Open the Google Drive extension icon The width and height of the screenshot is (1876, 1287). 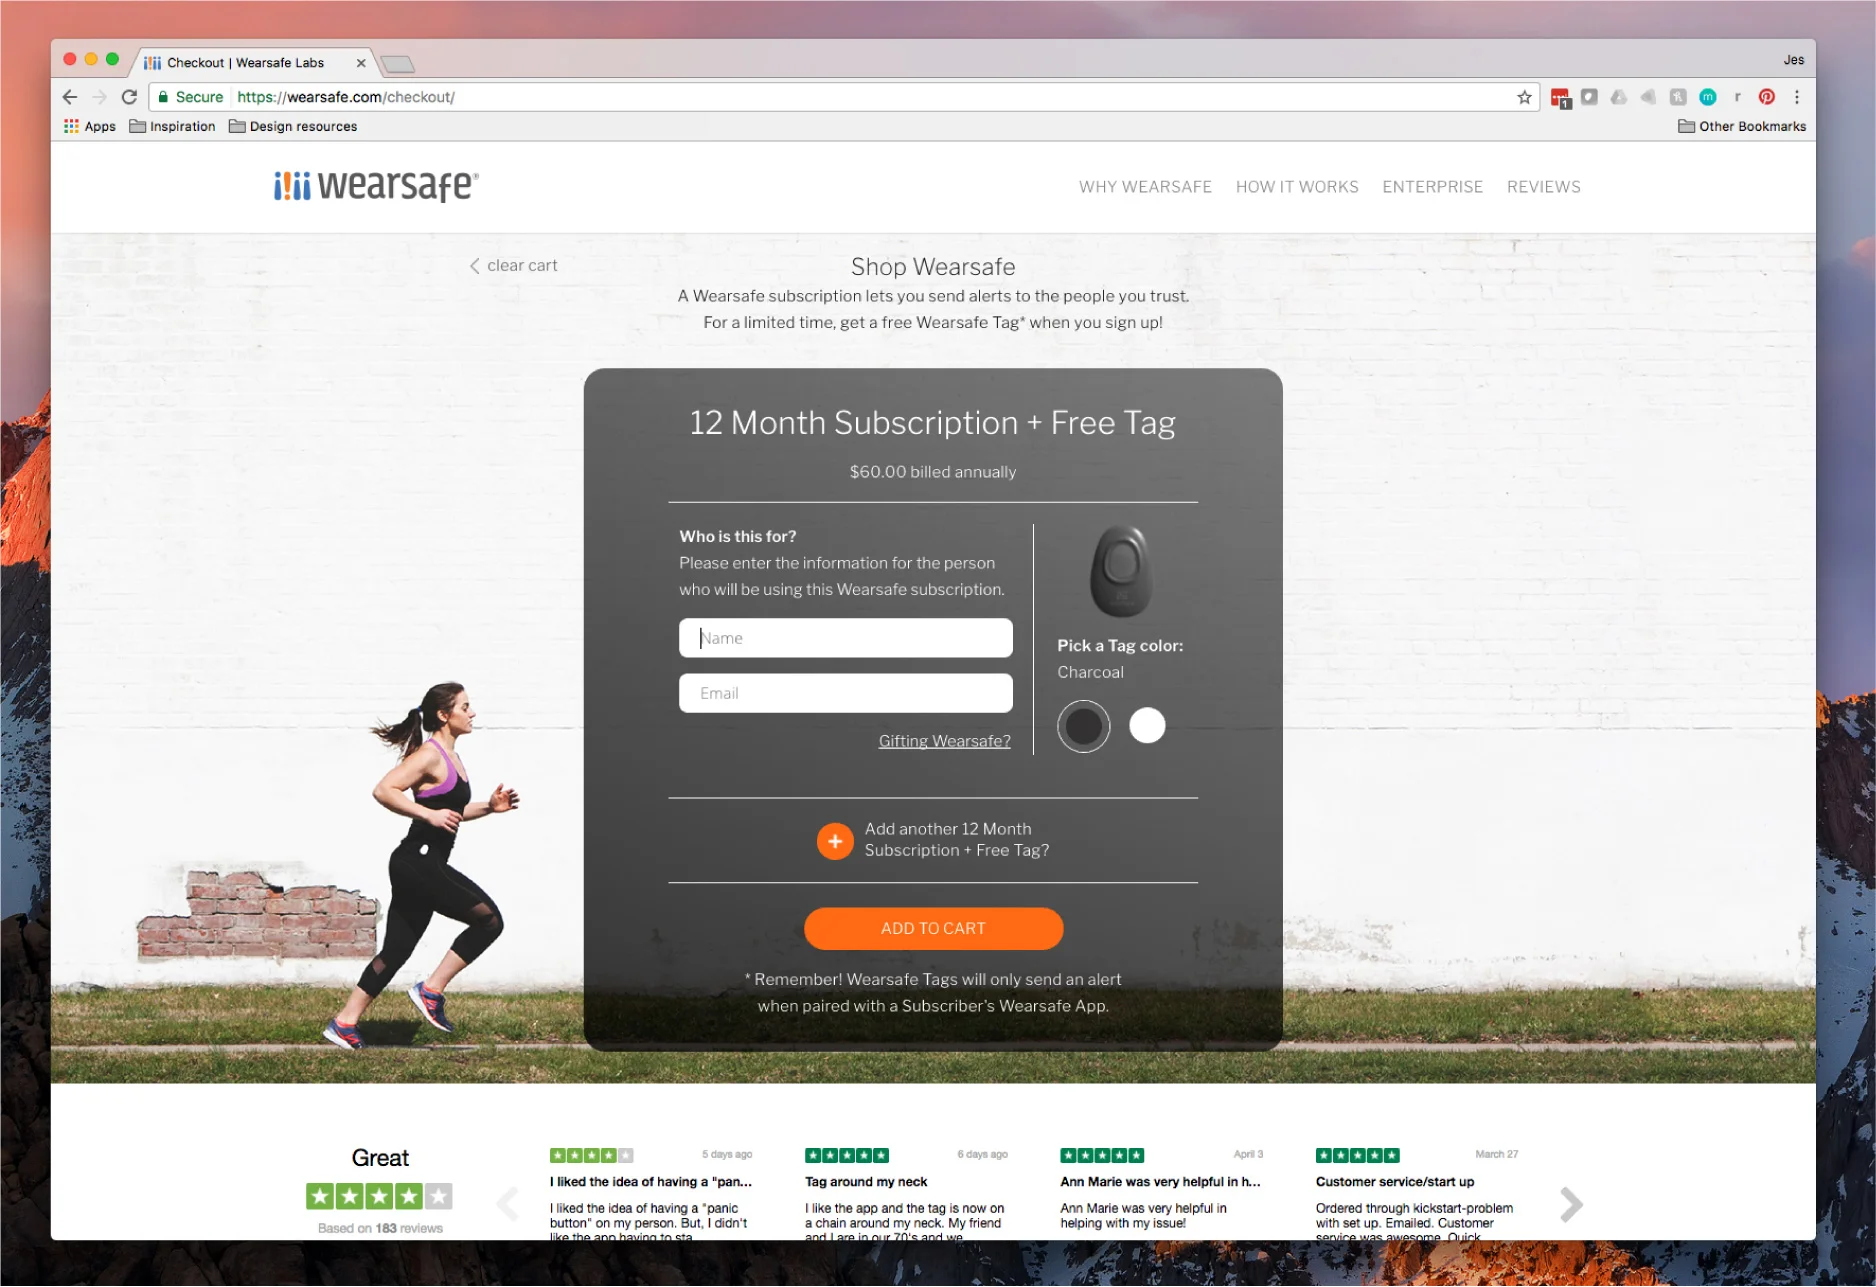[1618, 97]
